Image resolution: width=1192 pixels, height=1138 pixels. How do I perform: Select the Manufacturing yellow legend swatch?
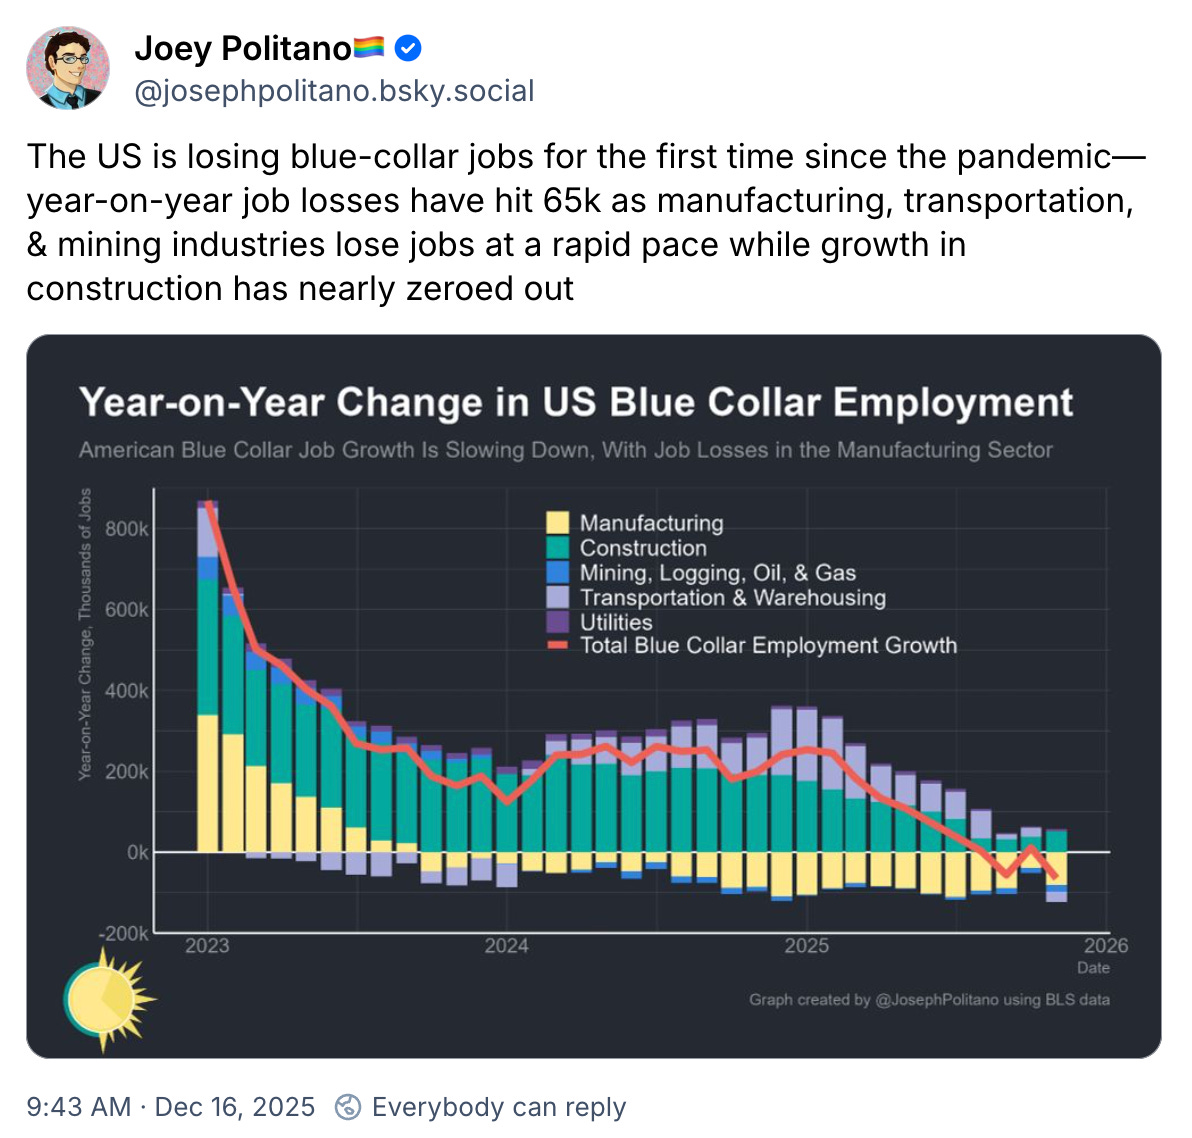[x=558, y=522]
